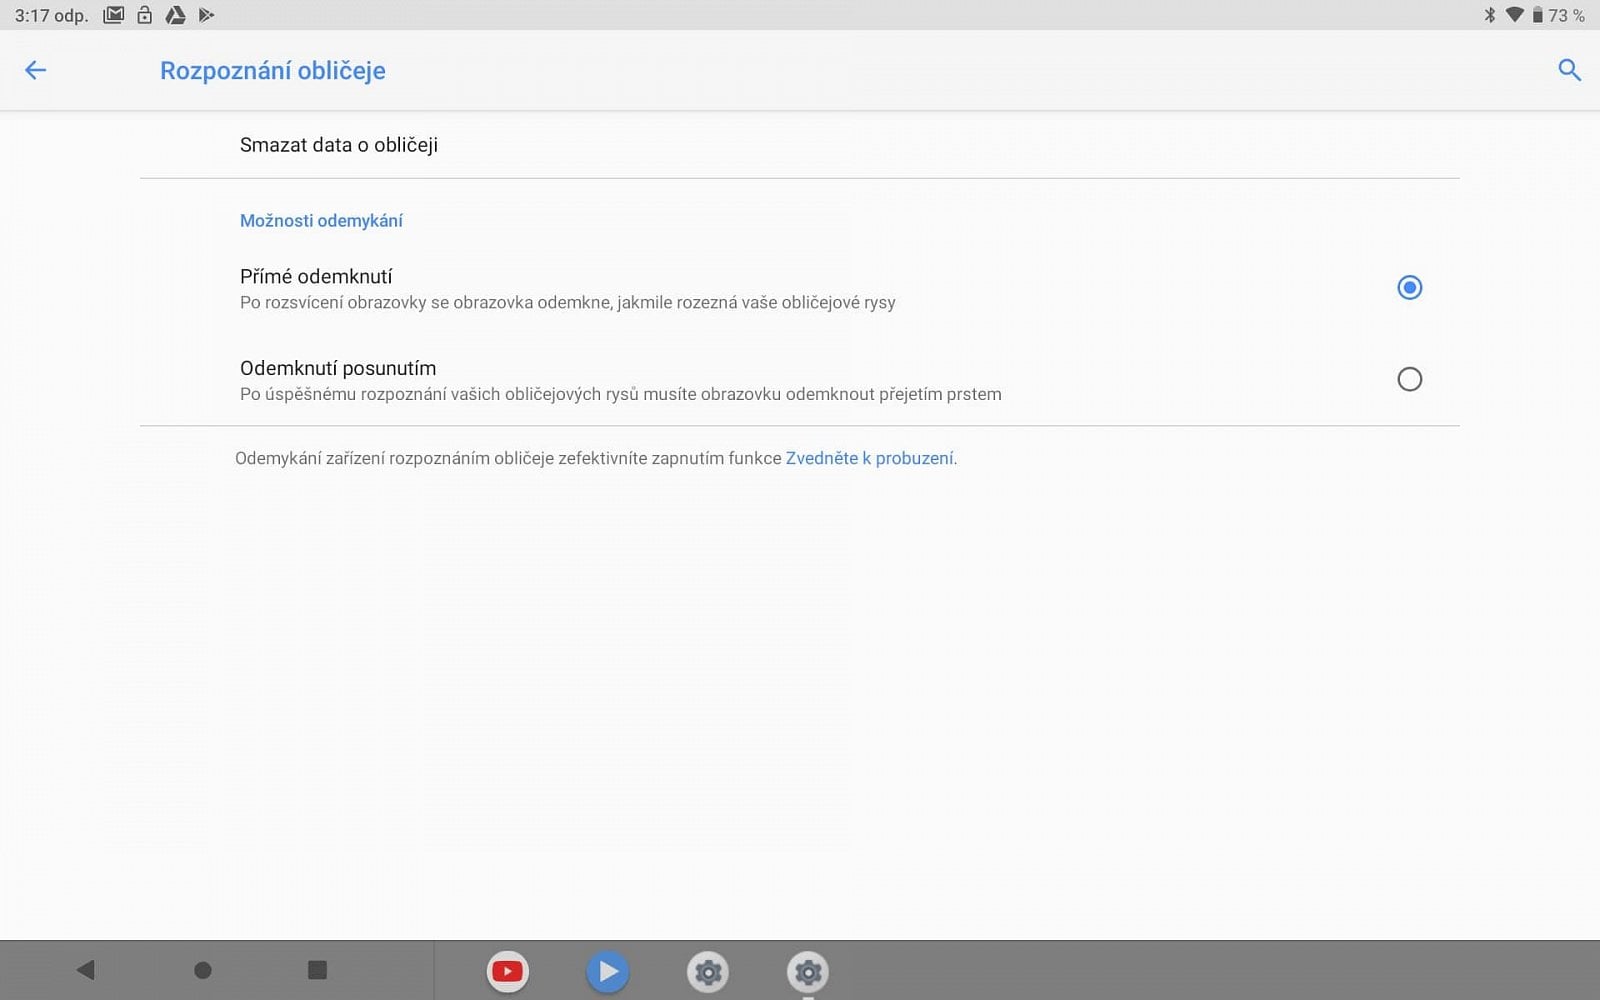
Task: Tap the battery 73 % indicator
Action: pyautogui.click(x=1558, y=15)
